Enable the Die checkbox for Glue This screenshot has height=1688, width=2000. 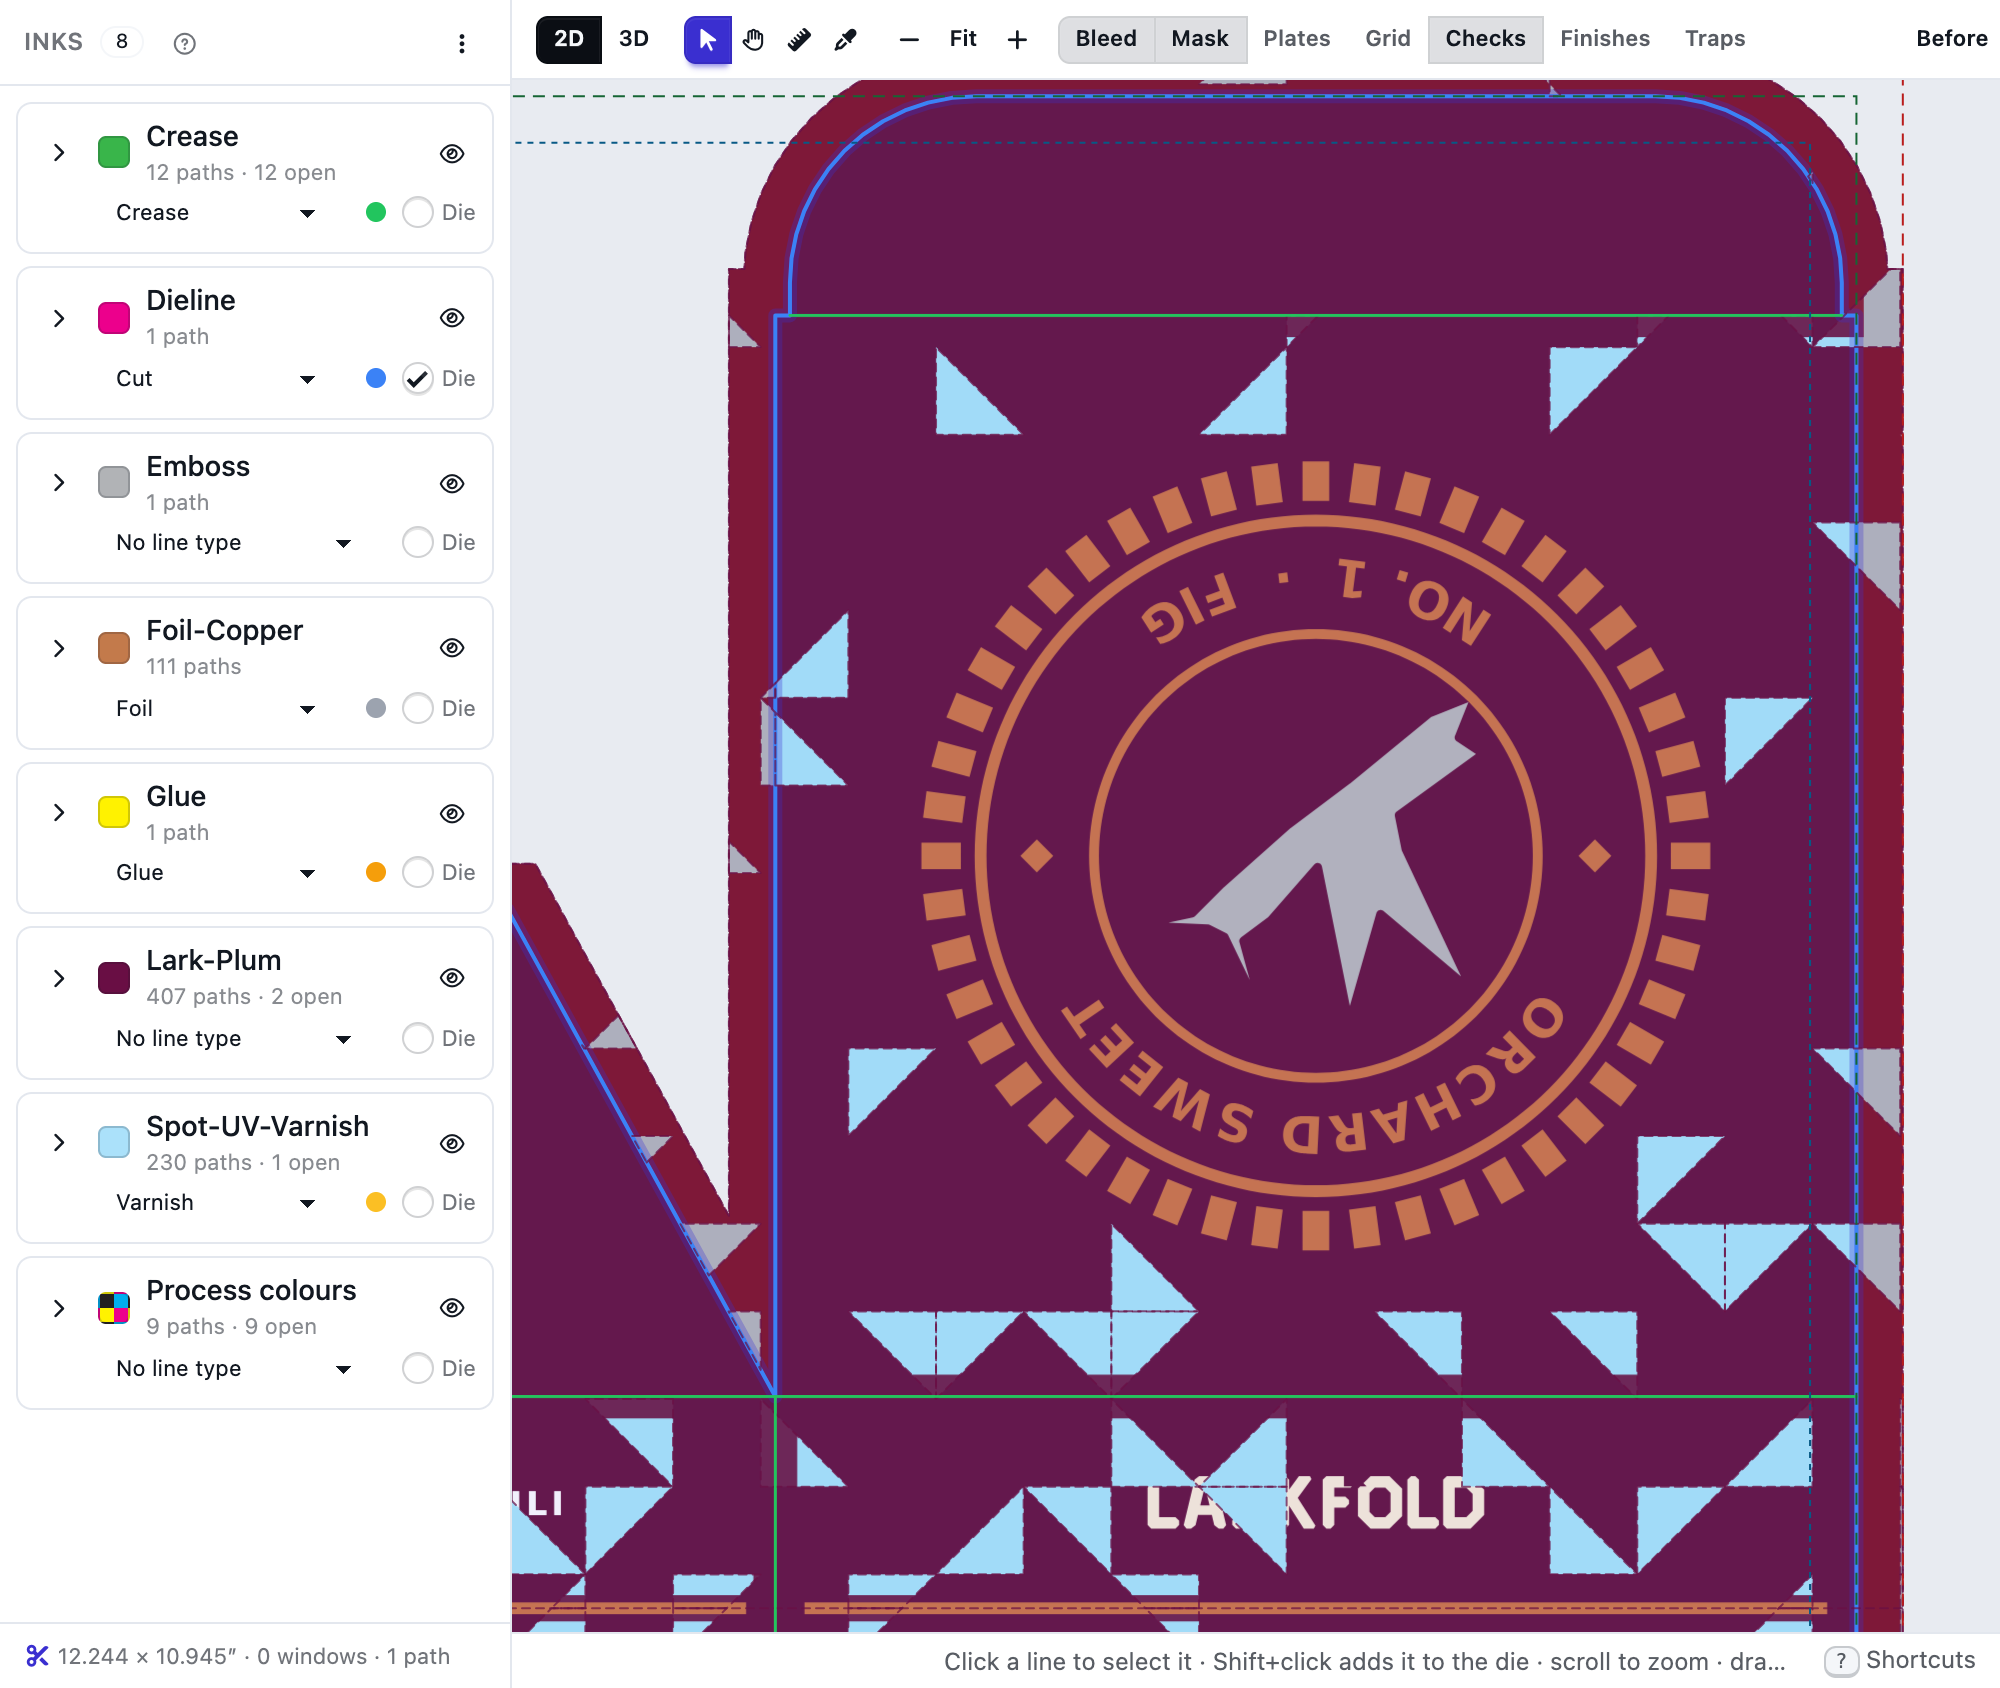[418, 872]
